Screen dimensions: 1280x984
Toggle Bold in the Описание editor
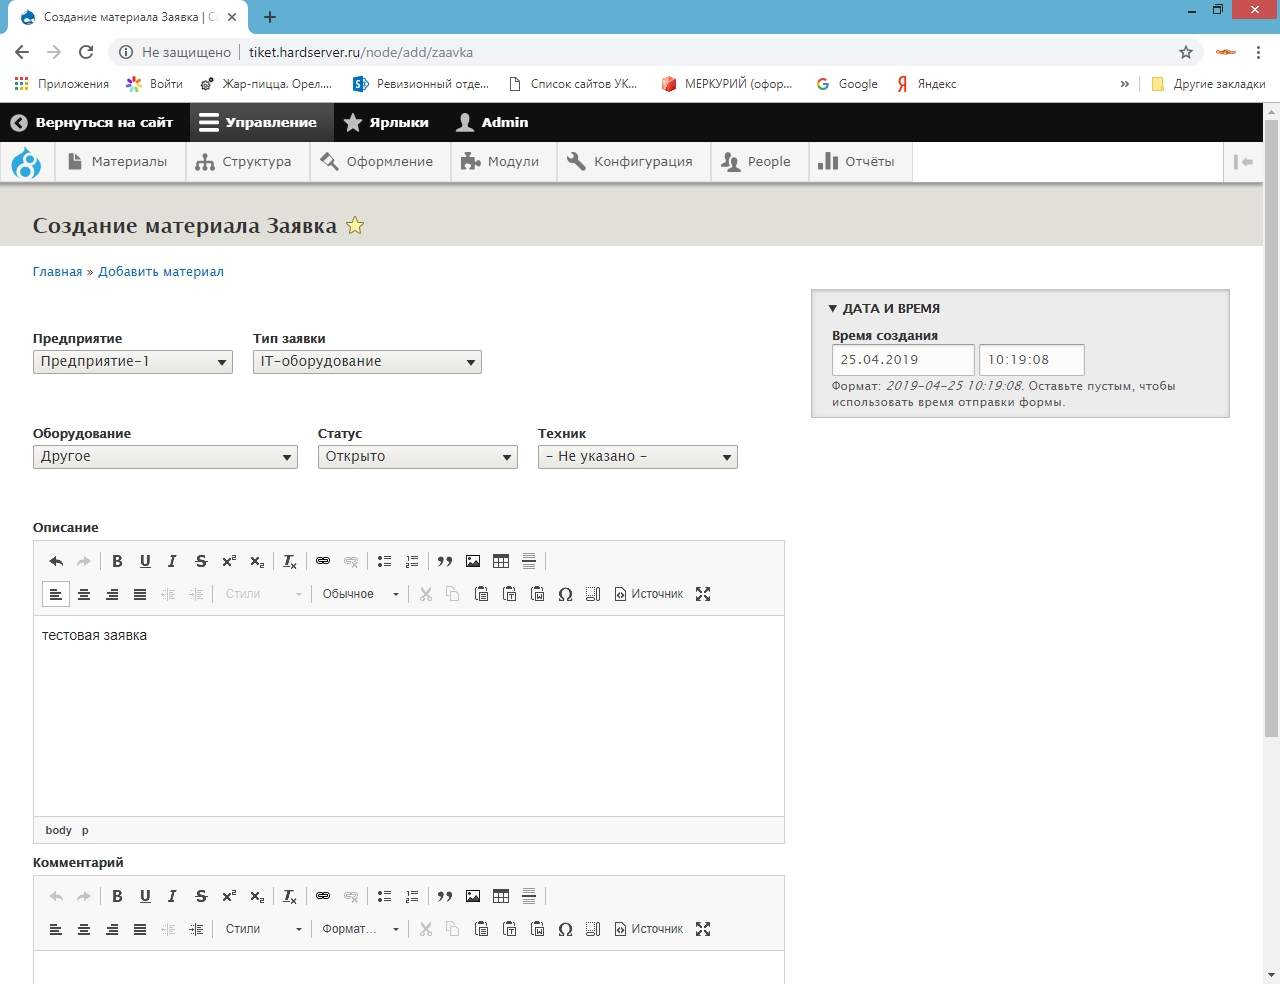point(117,561)
